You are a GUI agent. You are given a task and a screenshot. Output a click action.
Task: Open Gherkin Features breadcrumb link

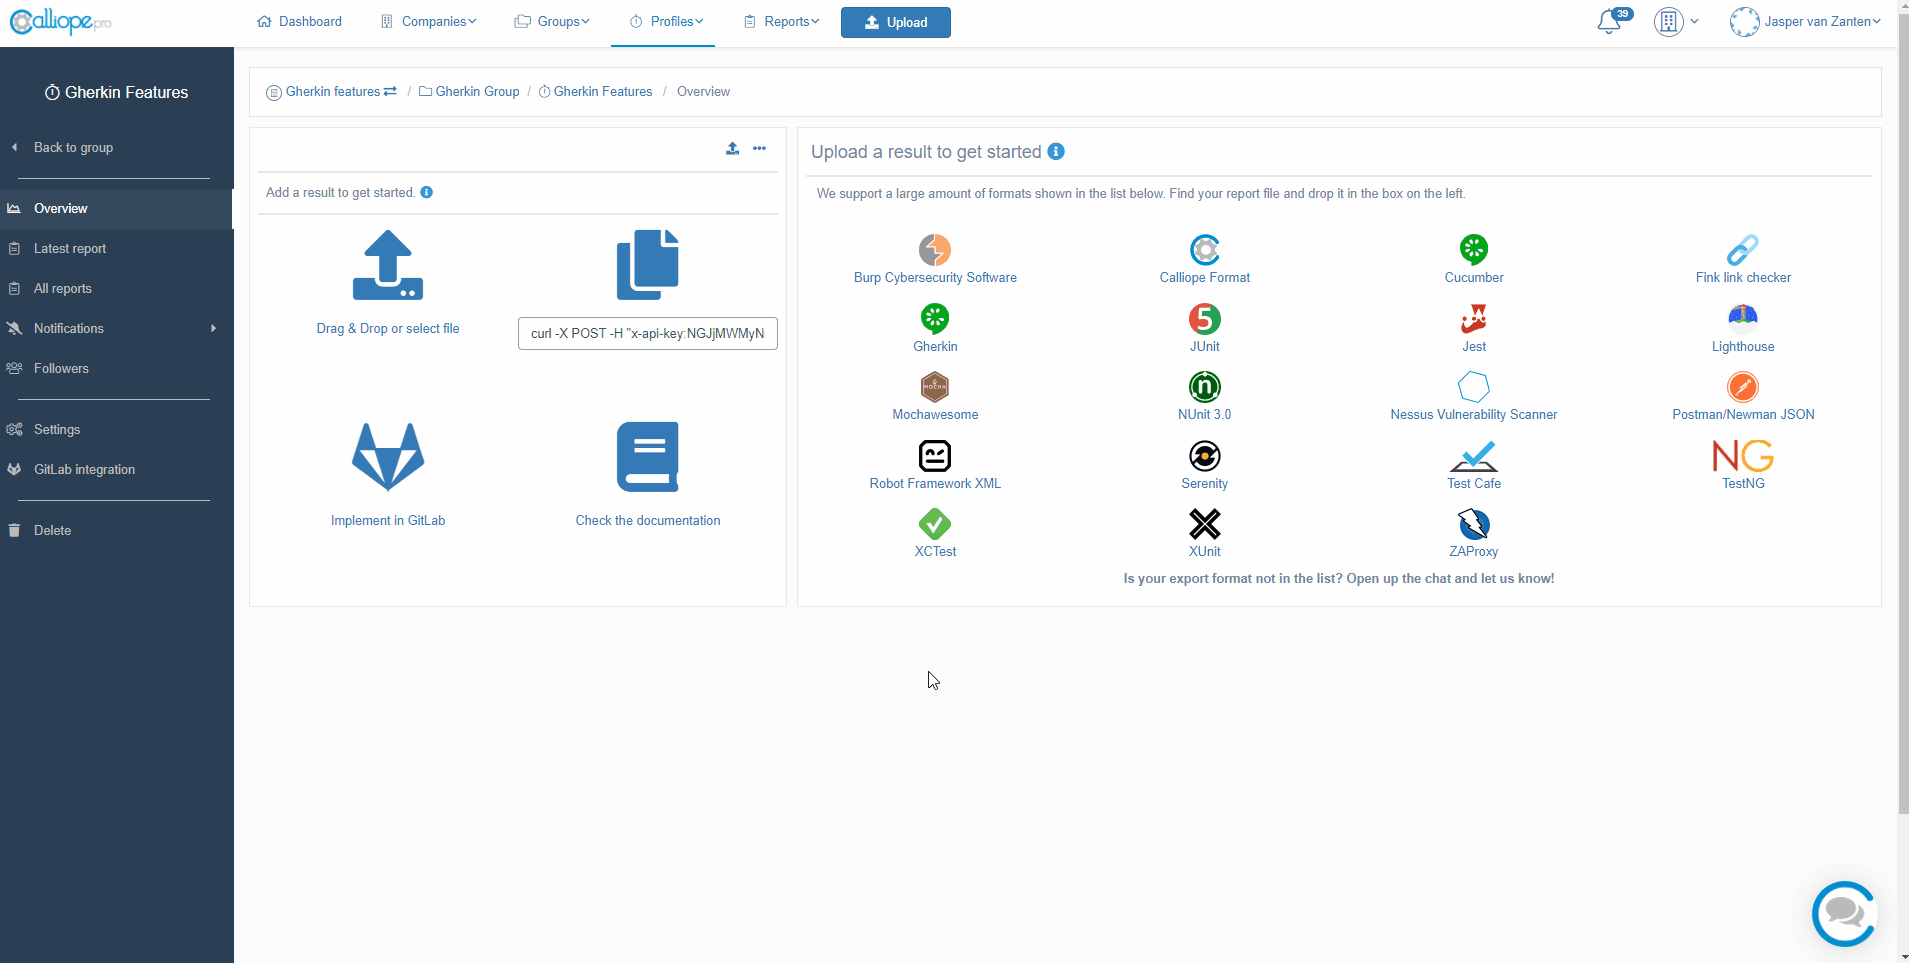[595, 91]
